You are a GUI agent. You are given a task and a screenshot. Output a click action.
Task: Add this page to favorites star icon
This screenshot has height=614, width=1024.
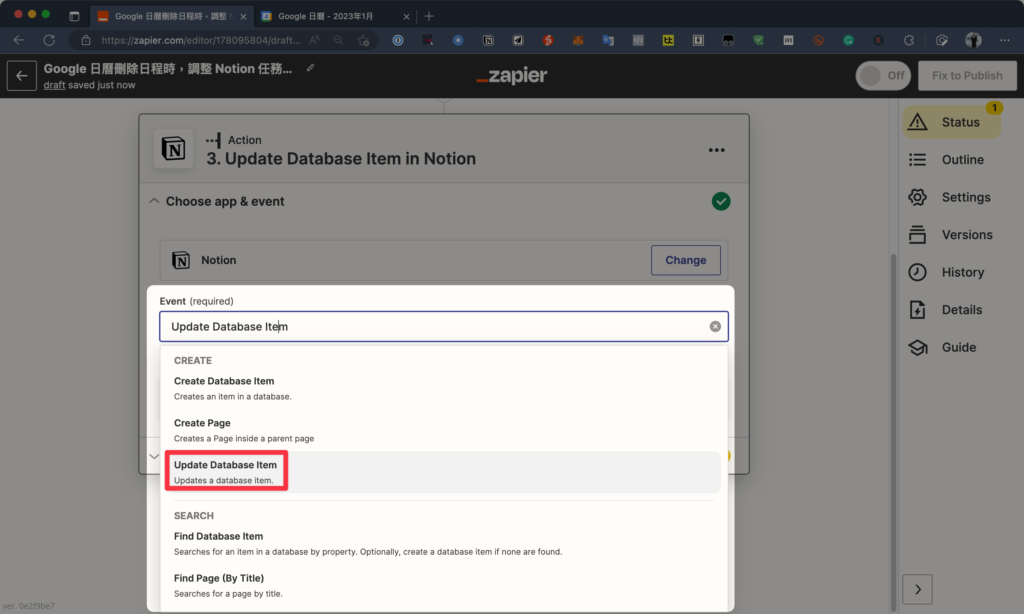tap(364, 40)
